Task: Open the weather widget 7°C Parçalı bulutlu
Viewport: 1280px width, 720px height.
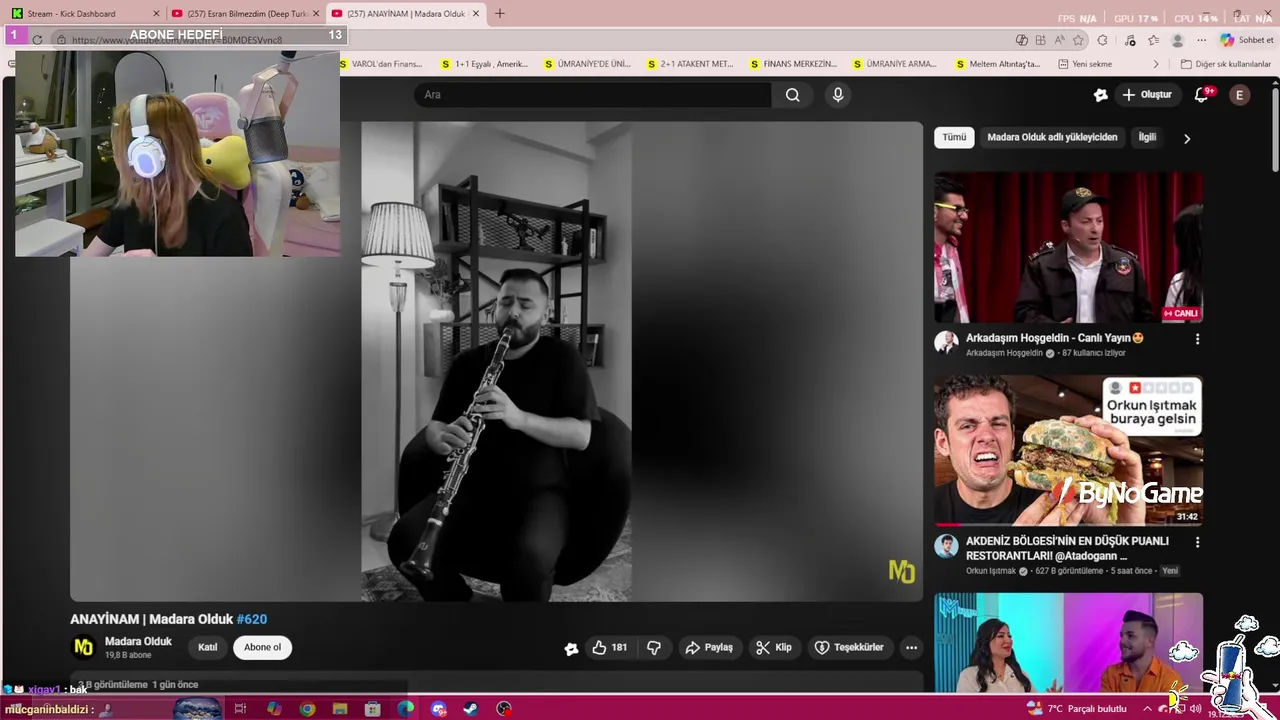Action: [x=1076, y=709]
